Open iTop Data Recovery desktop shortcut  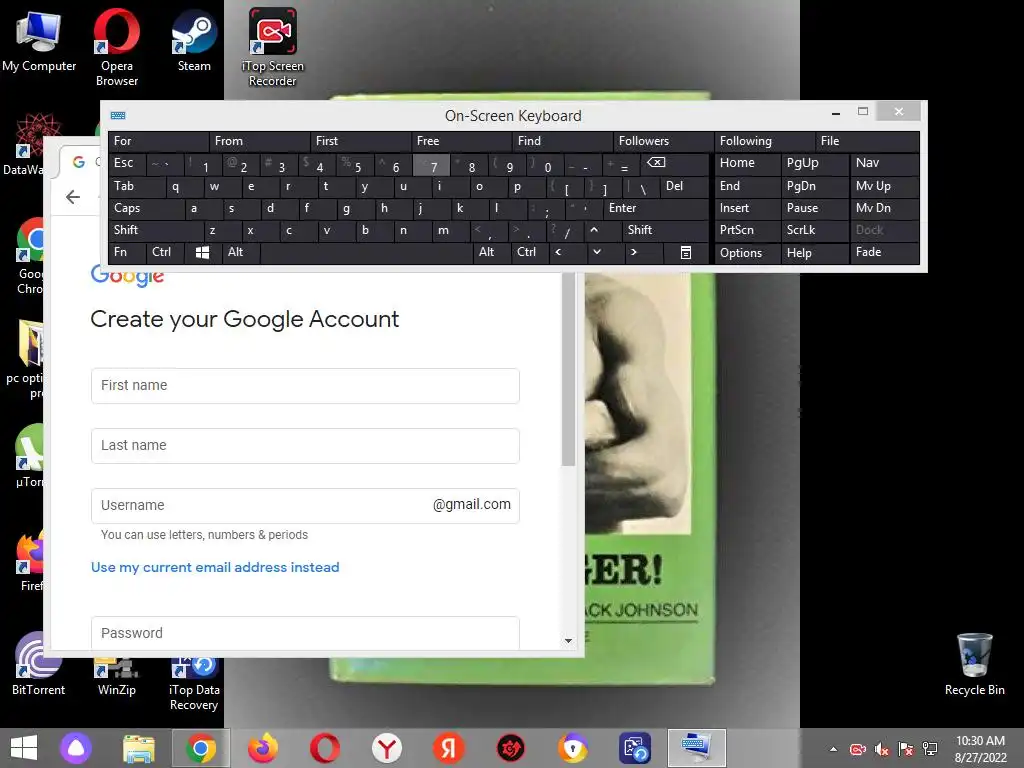194,684
